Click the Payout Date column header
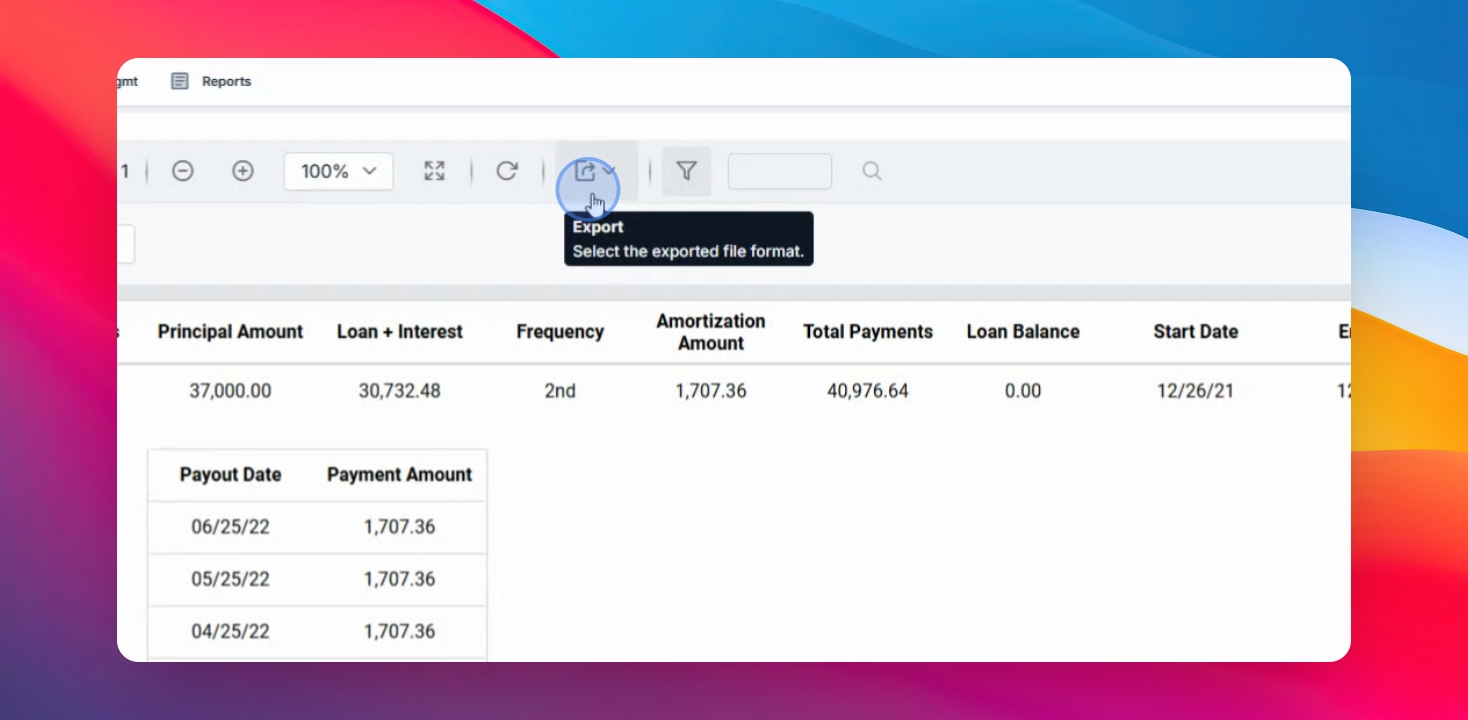This screenshot has height=720, width=1468. (230, 475)
